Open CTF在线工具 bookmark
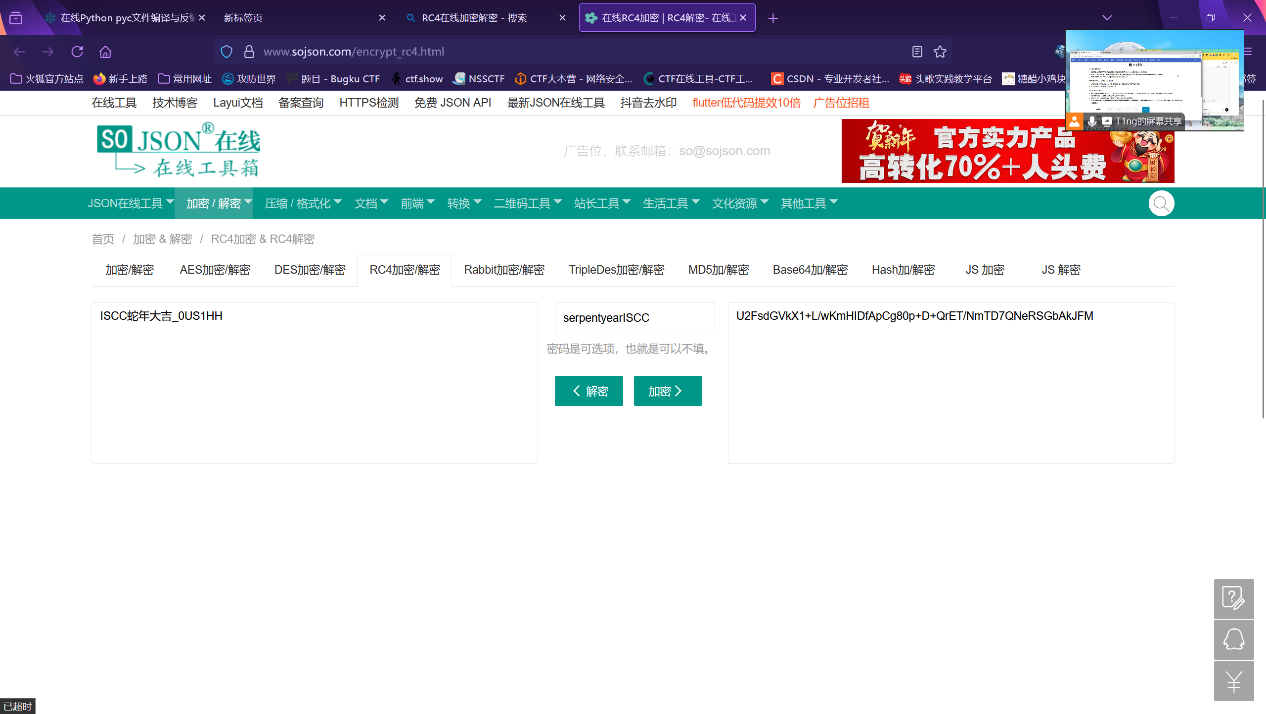The height and width of the screenshot is (714, 1266). [x=699, y=78]
